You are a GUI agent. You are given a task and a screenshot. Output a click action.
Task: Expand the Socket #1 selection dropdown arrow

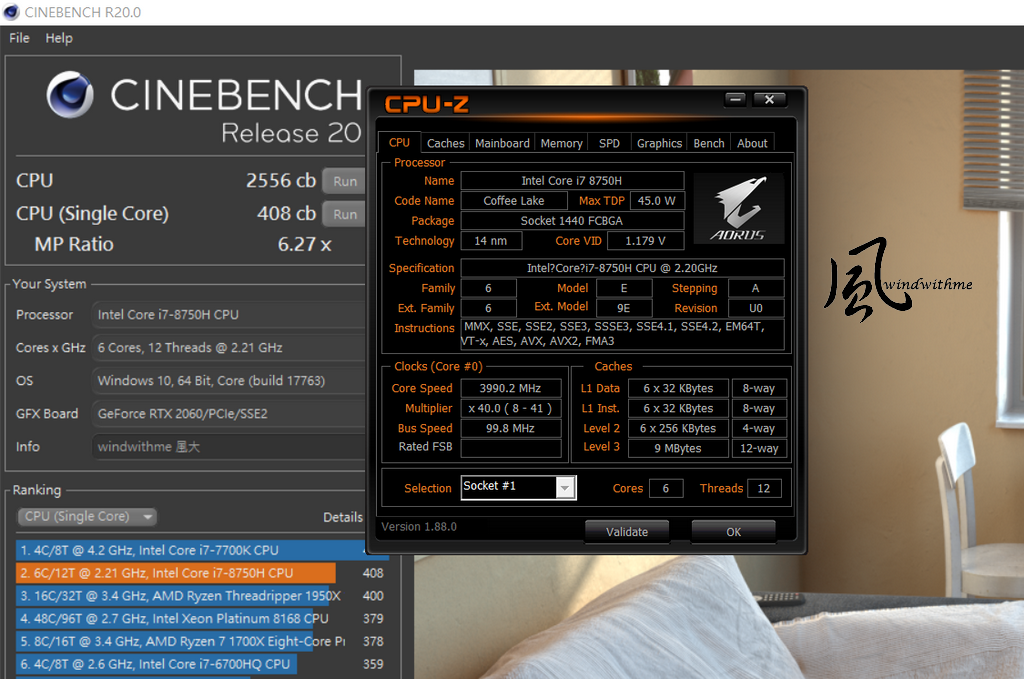click(566, 487)
